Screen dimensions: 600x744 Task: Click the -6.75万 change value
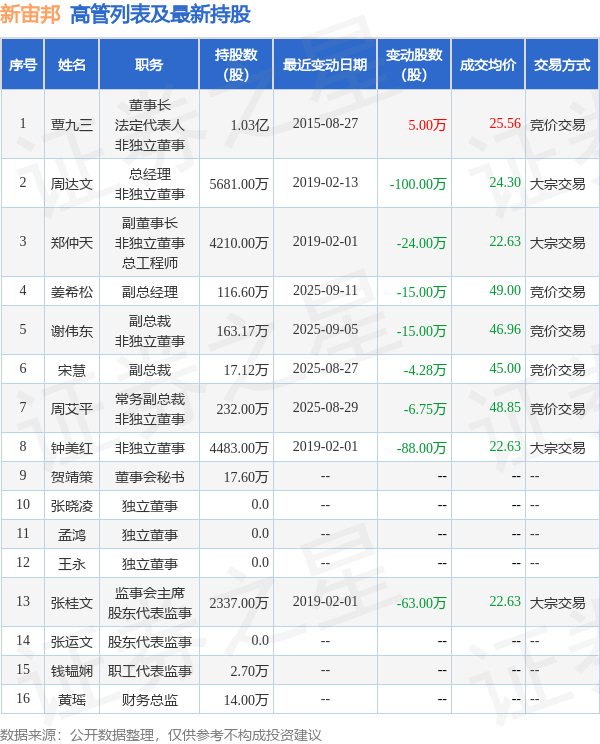coord(425,409)
